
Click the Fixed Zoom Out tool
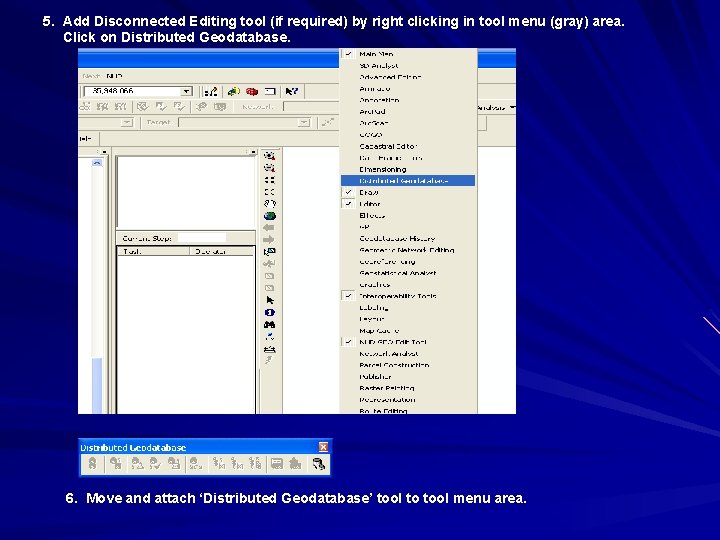tap(270, 192)
